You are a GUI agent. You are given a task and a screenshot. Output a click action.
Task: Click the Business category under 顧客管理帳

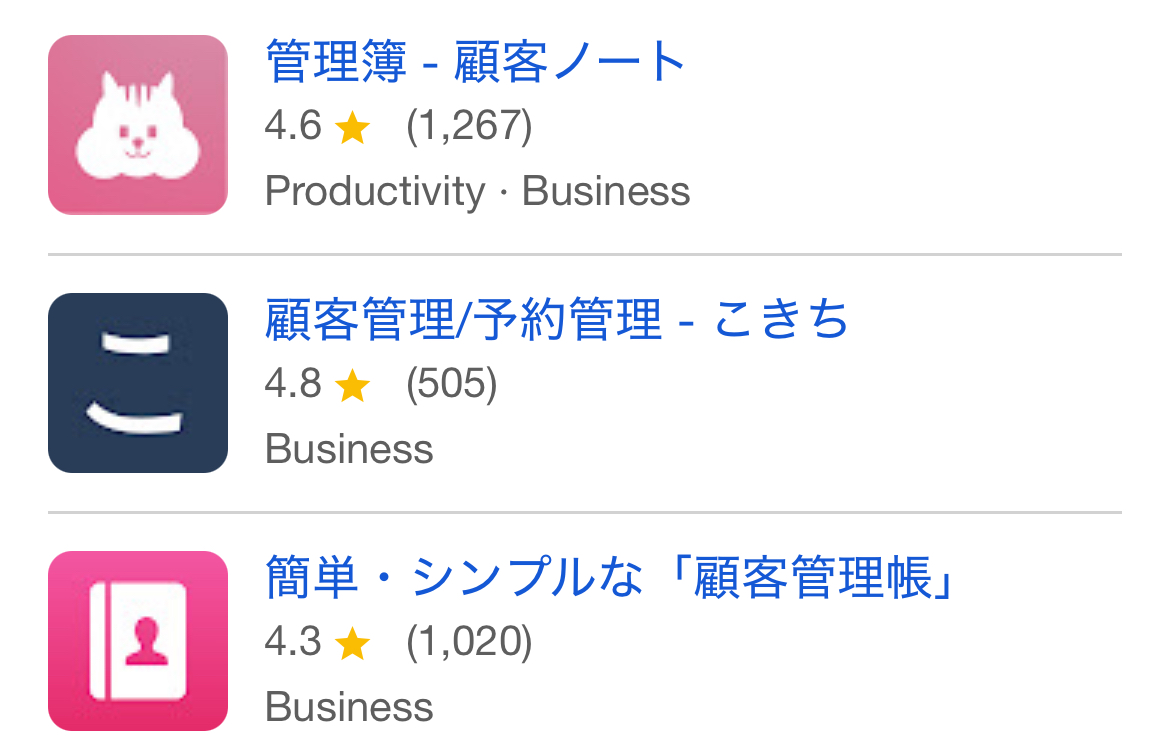tap(349, 708)
